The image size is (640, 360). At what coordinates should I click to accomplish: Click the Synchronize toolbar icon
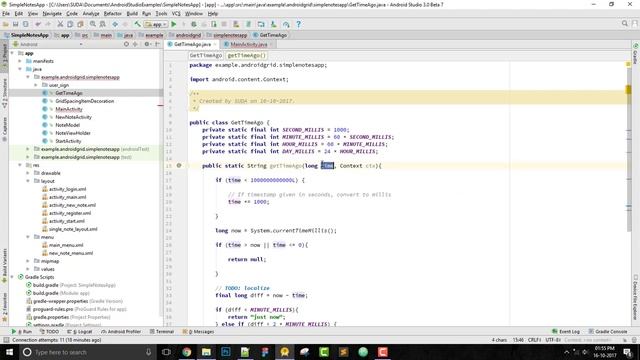point(25,24)
